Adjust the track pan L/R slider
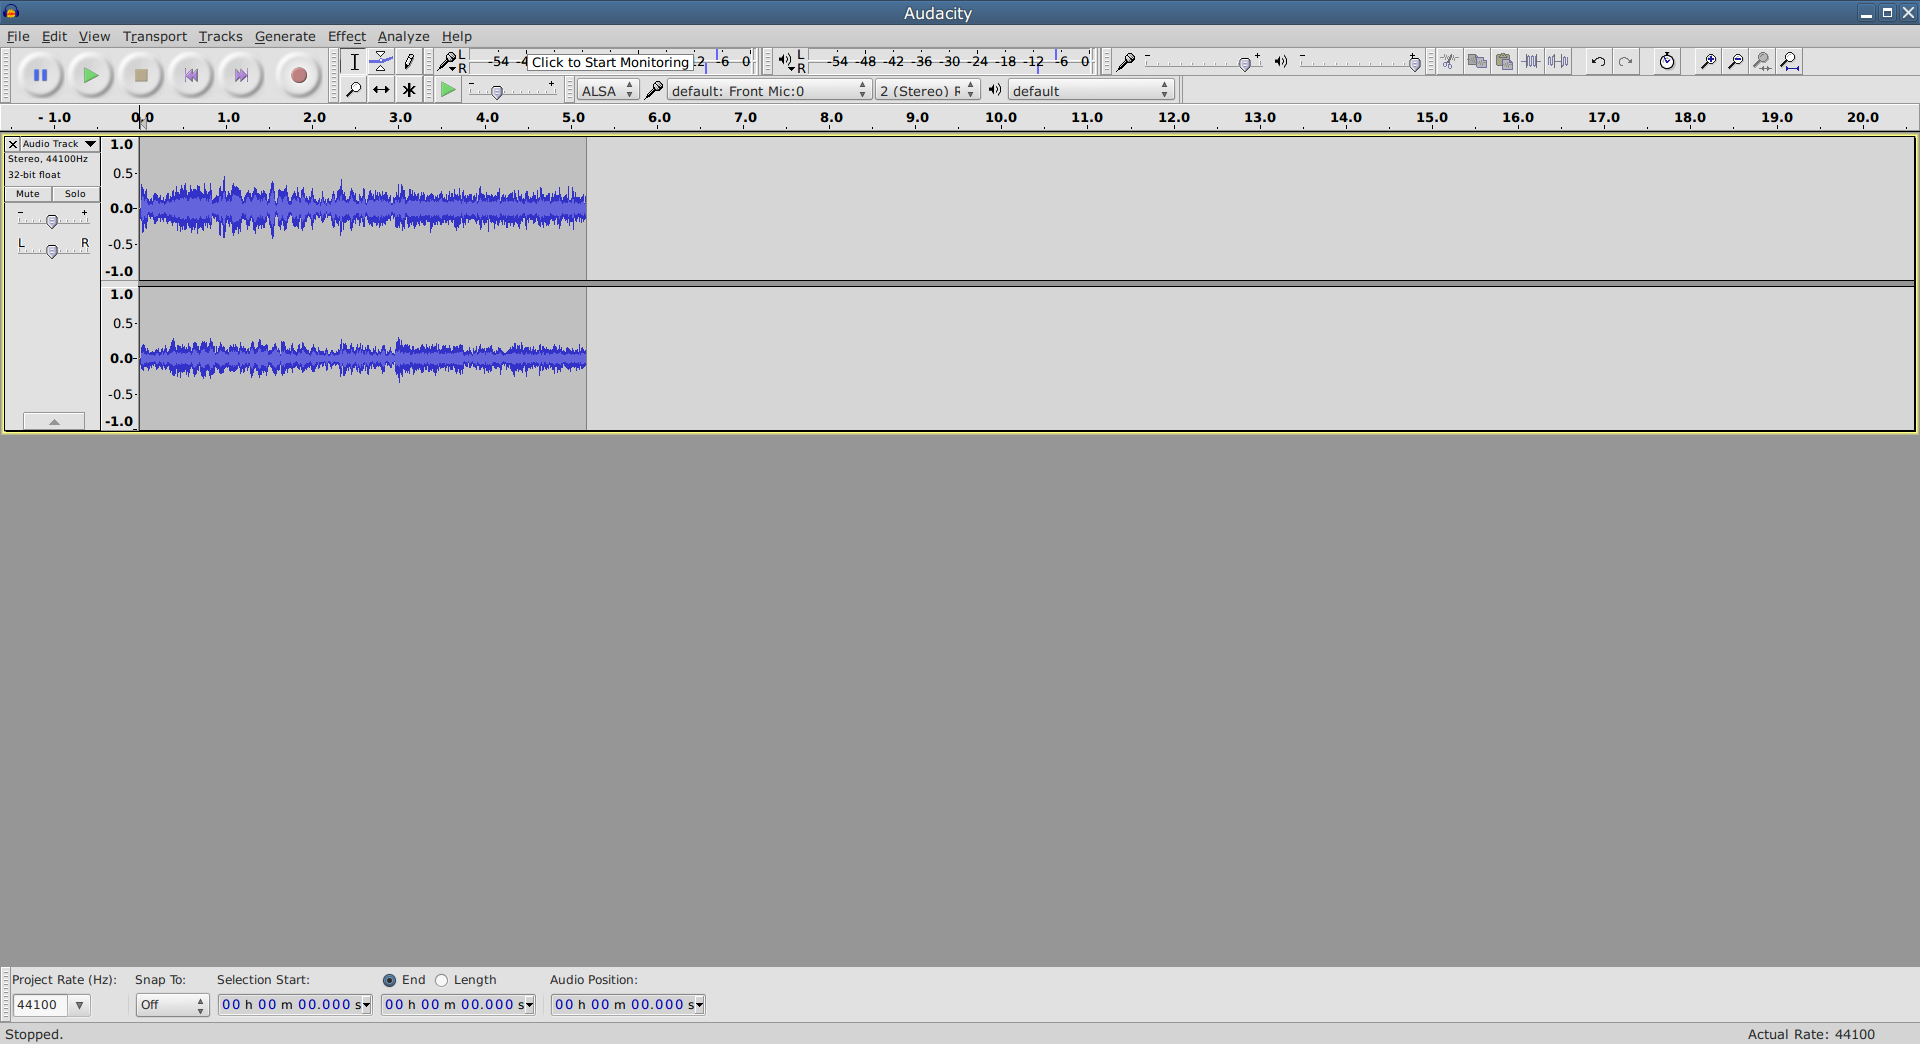The height and width of the screenshot is (1044, 1920). click(x=52, y=250)
